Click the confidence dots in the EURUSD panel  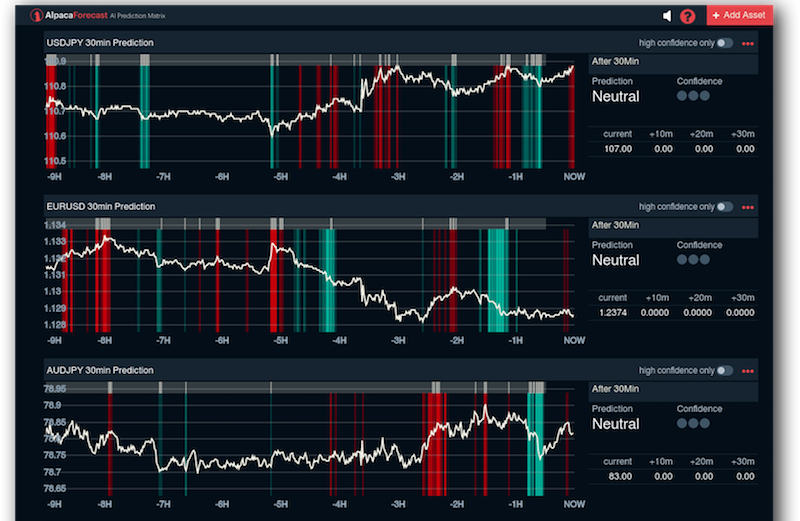pyautogui.click(x=692, y=260)
